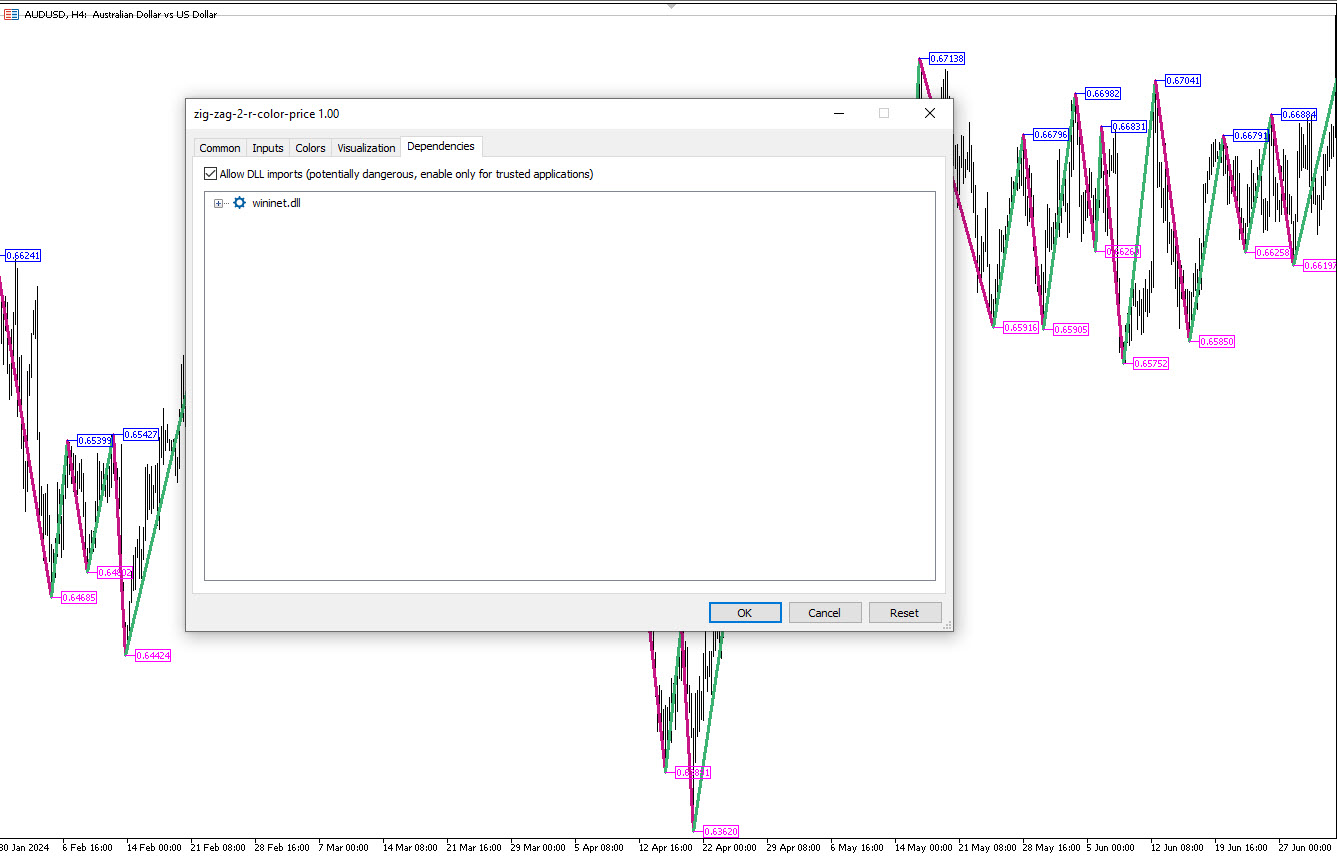Click the 0.64424 price label
The image size is (1337, 856).
tap(153, 656)
